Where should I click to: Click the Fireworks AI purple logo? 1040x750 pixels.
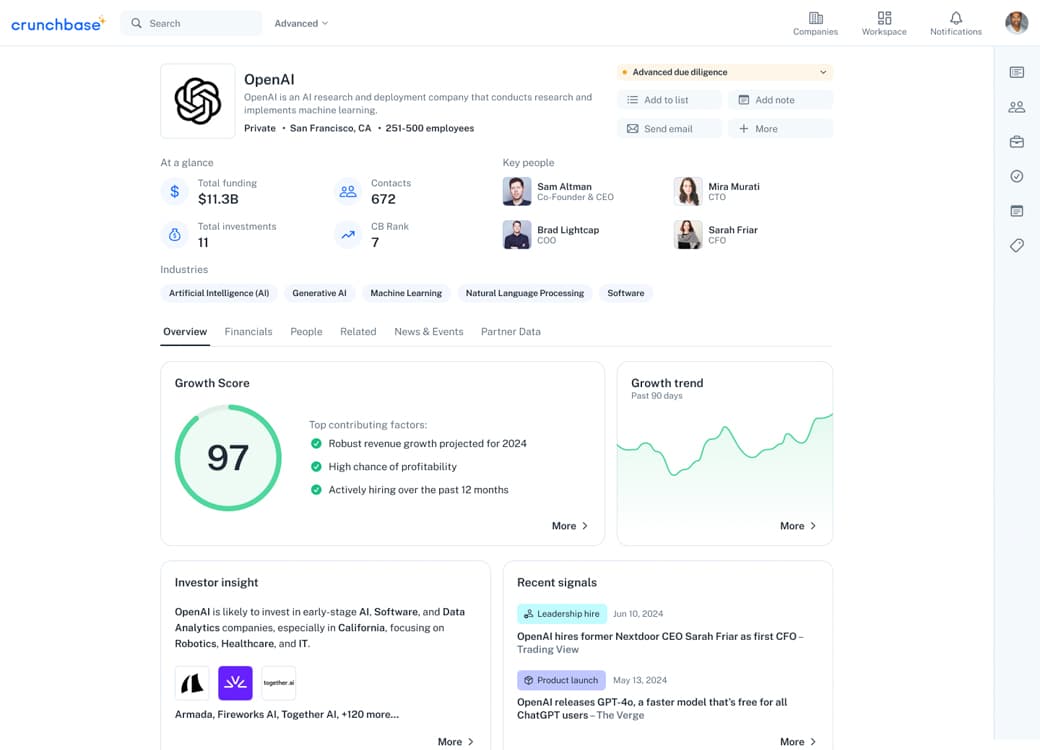click(x=236, y=683)
